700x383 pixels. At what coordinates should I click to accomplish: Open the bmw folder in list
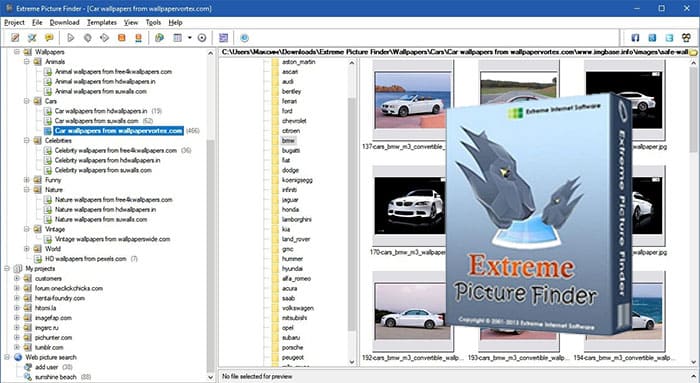pyautogui.click(x=288, y=141)
